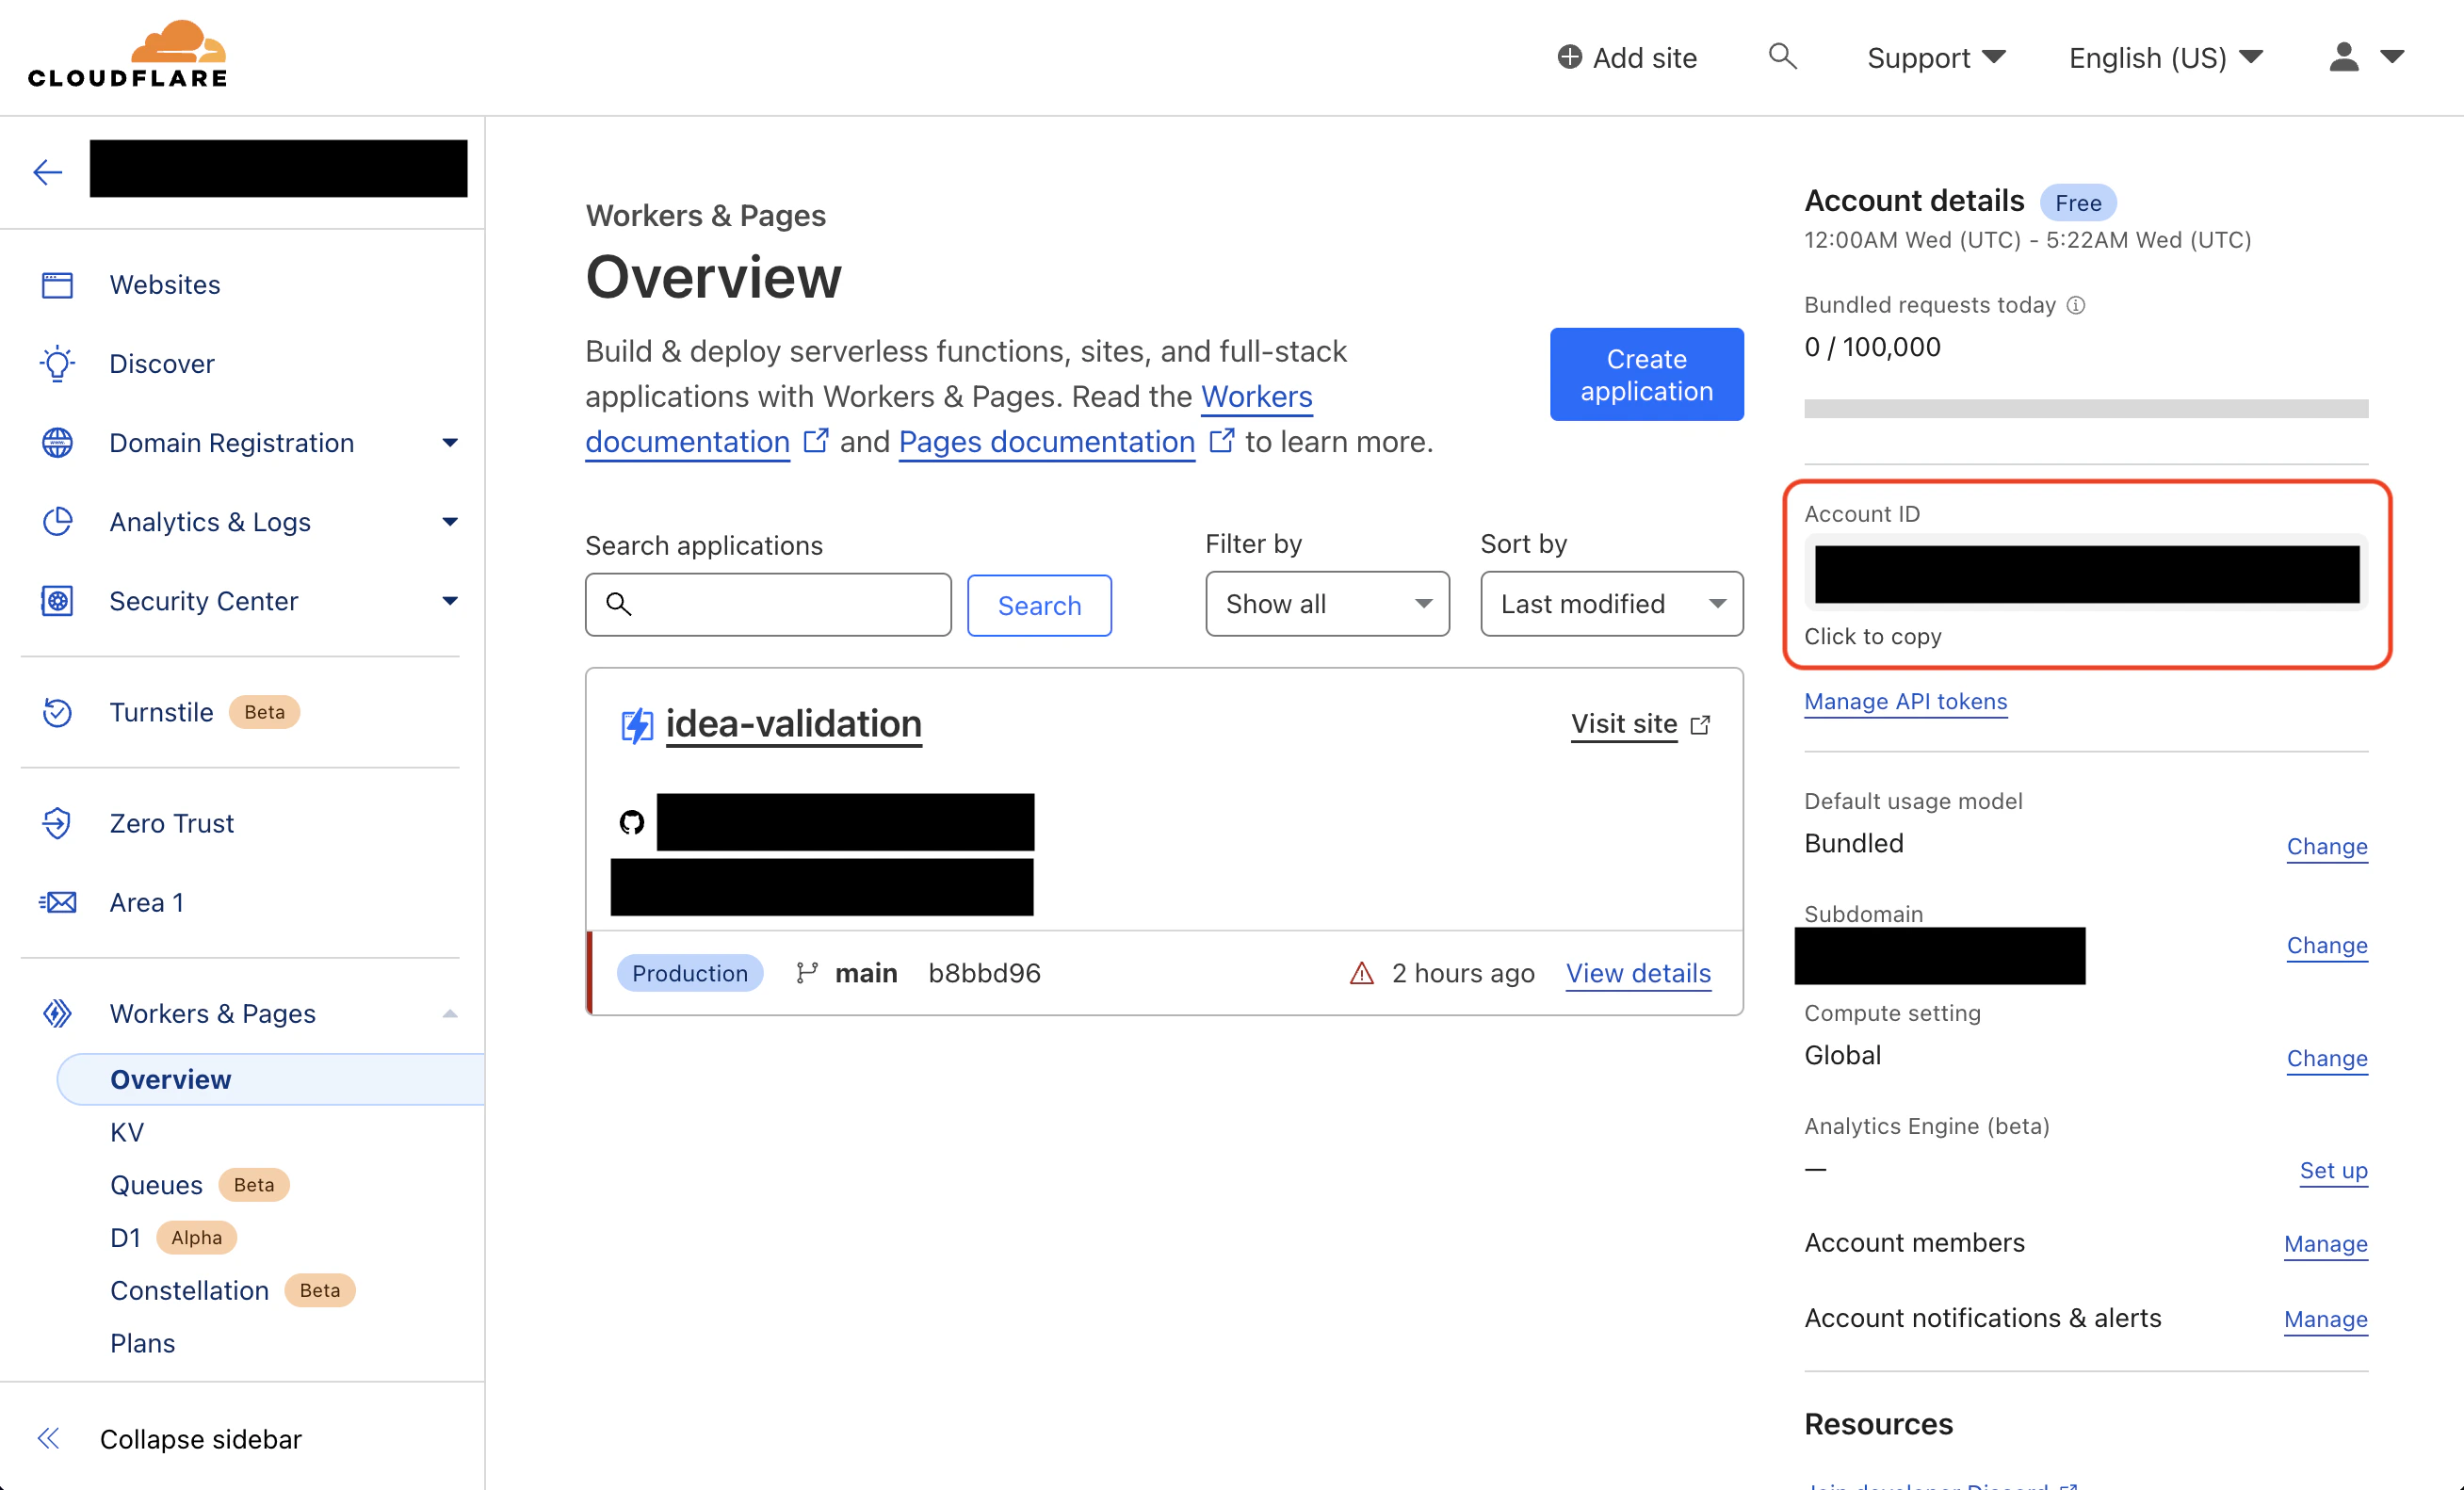Go back using the left arrow icon
The image size is (2464, 1490).
pos(47,172)
